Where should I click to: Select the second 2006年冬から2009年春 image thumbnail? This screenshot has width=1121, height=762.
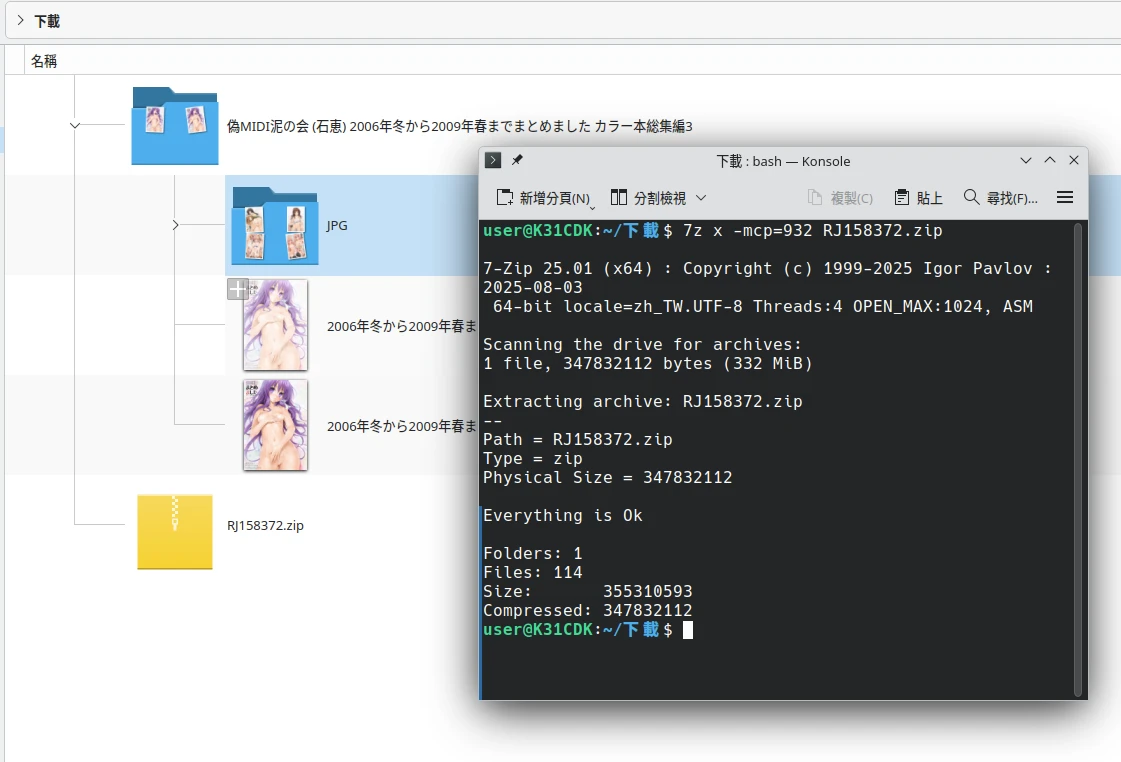coord(275,425)
